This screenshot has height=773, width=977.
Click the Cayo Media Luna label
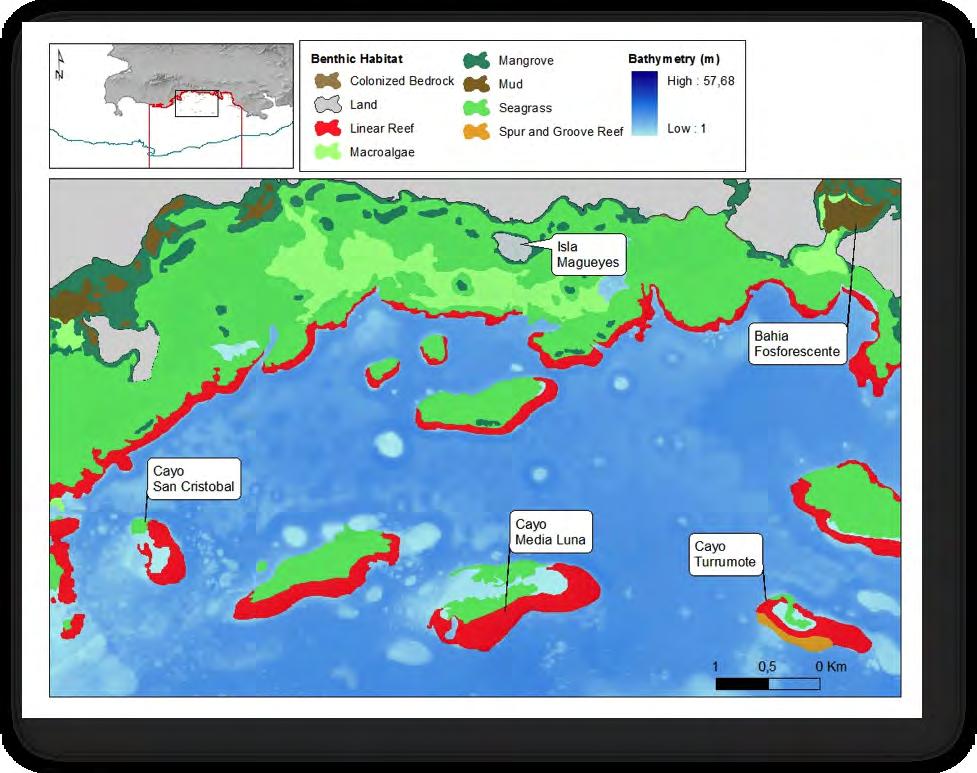(x=550, y=532)
